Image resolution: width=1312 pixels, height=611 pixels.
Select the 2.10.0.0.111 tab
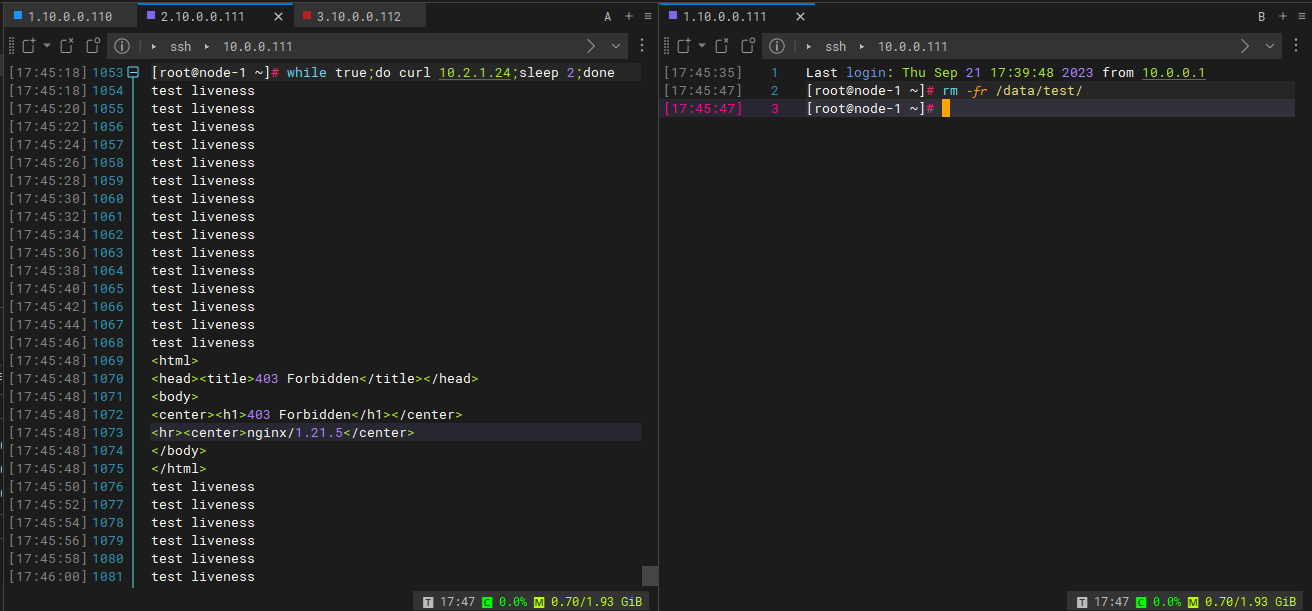pos(214,16)
